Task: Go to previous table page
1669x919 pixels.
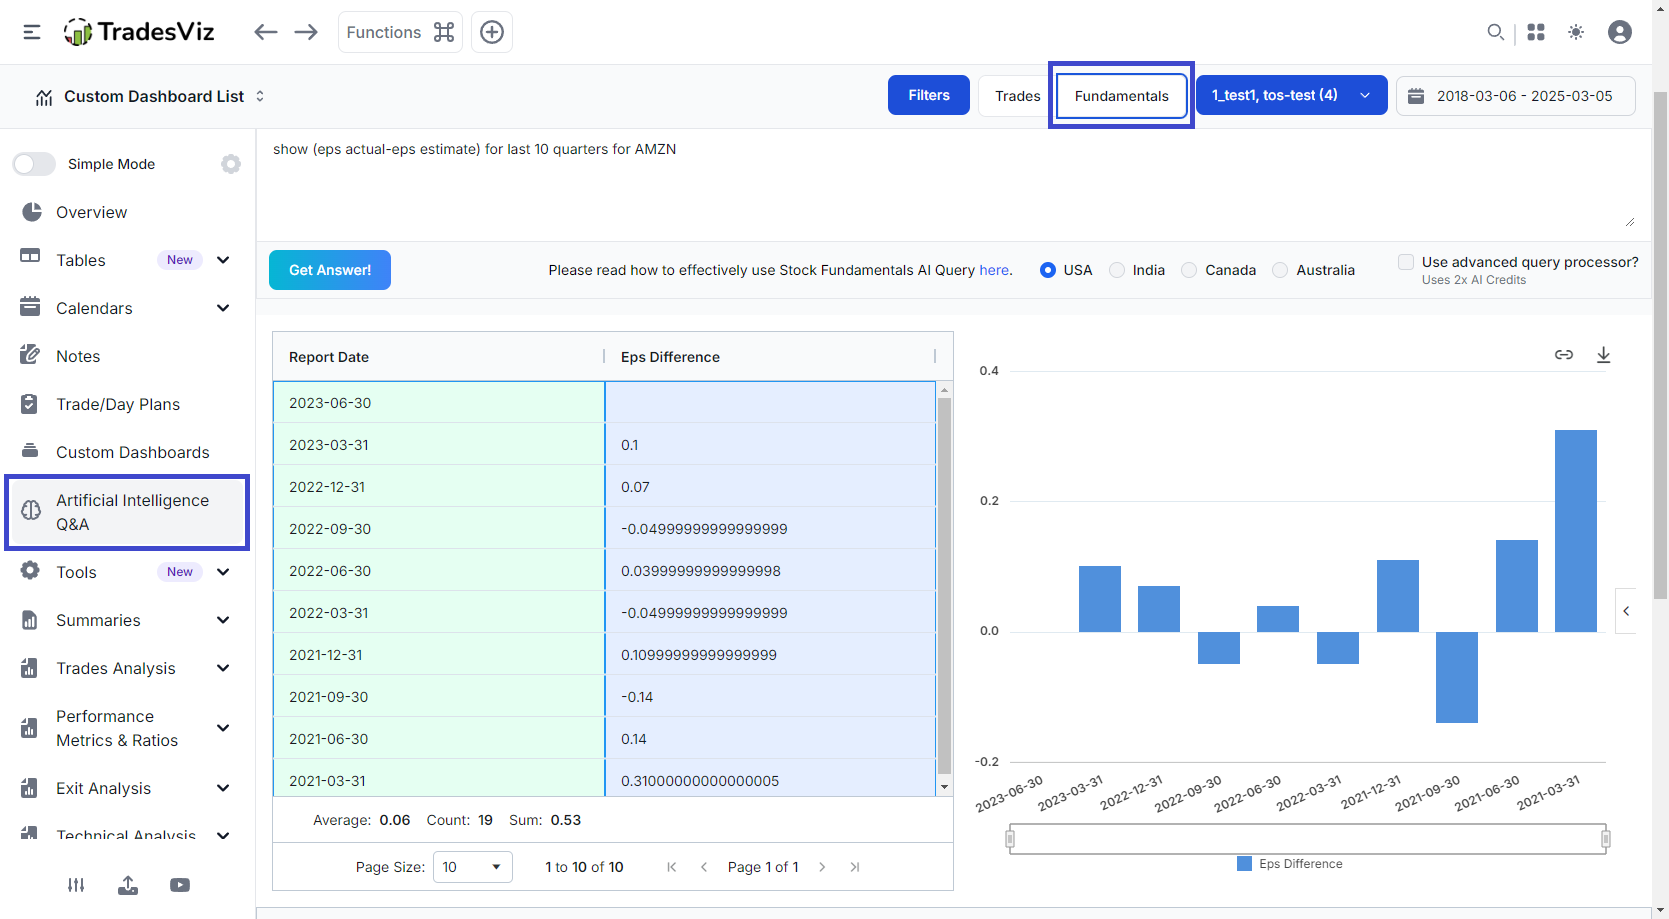Action: (x=704, y=867)
